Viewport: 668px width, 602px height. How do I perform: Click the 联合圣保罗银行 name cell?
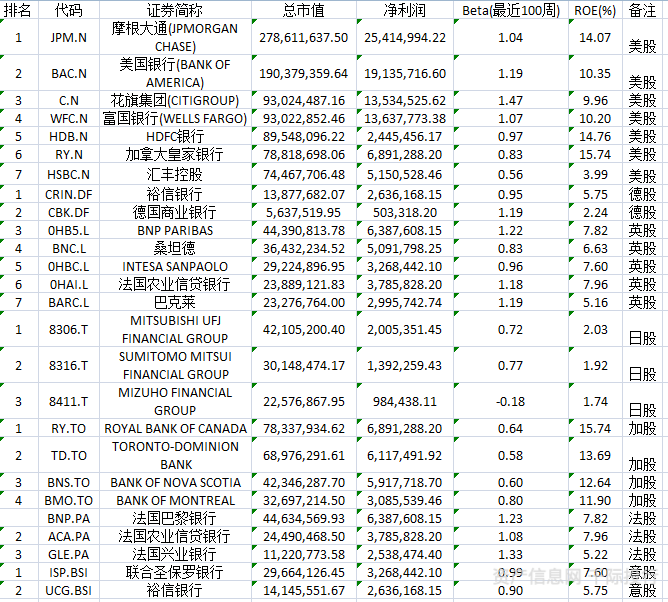(x=175, y=572)
